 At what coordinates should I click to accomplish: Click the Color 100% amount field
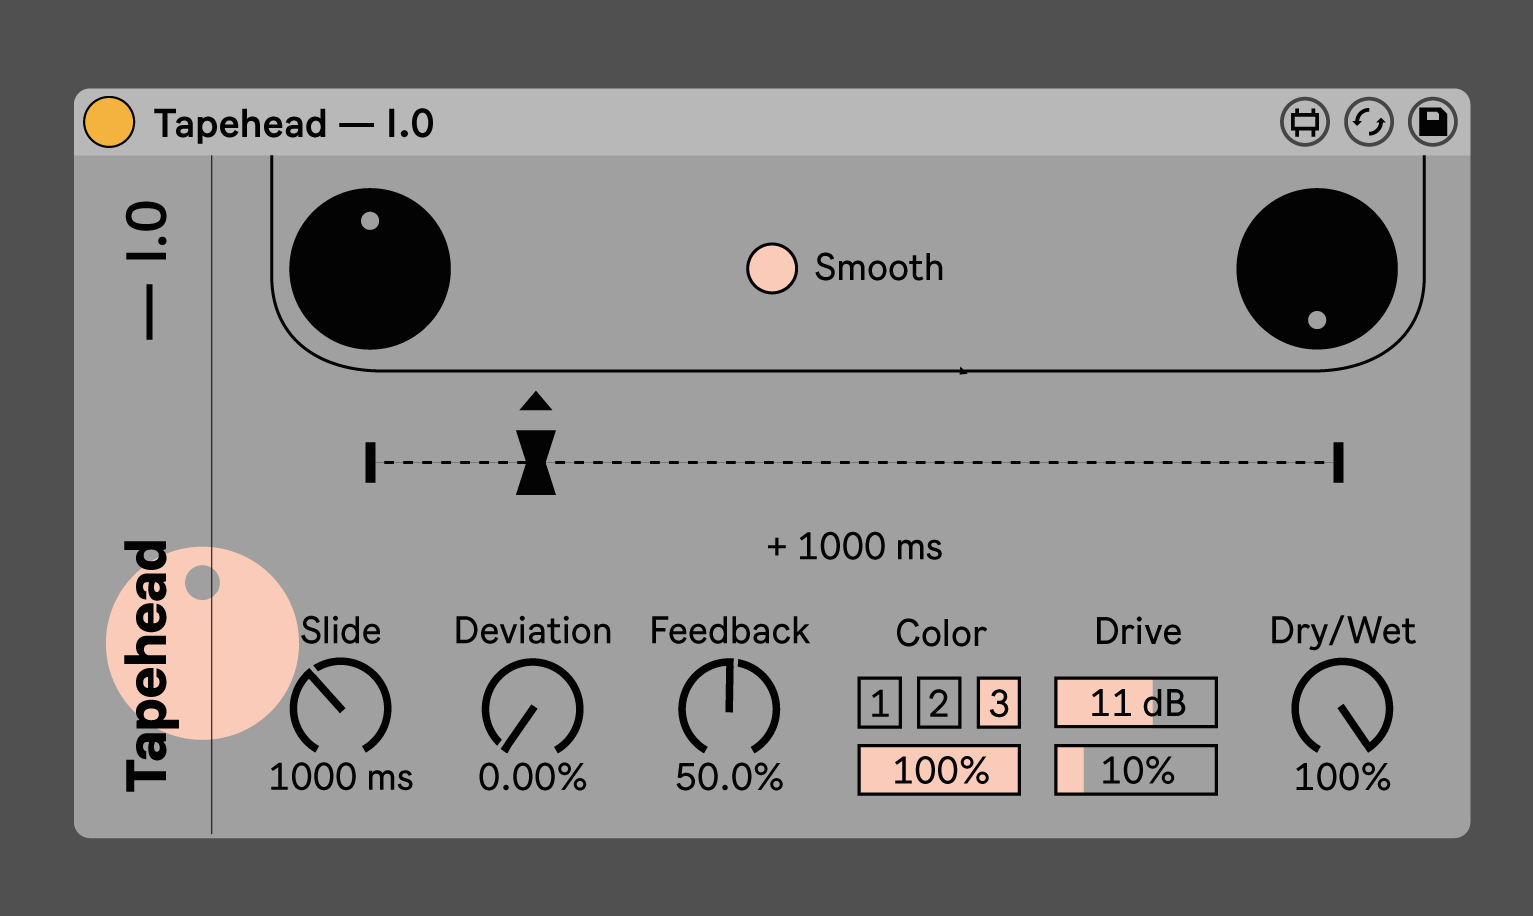939,770
